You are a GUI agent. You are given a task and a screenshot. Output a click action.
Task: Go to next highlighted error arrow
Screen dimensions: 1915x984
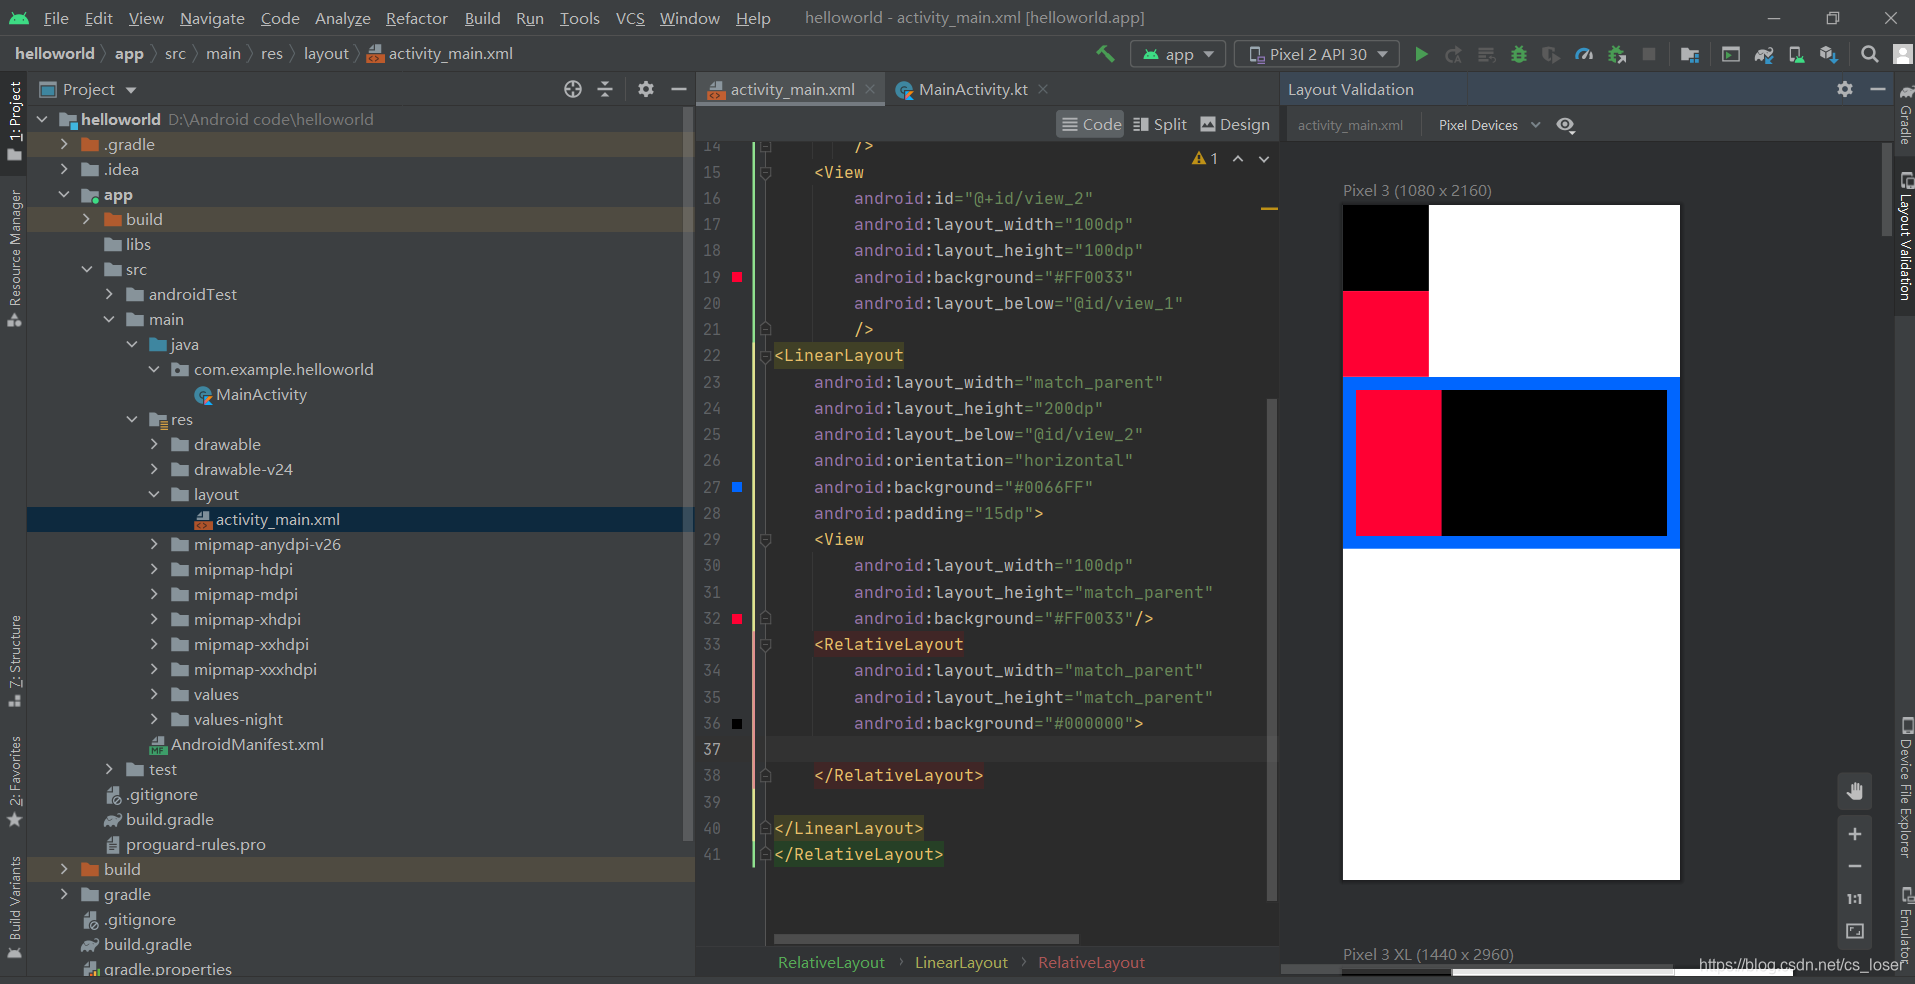[x=1264, y=159]
